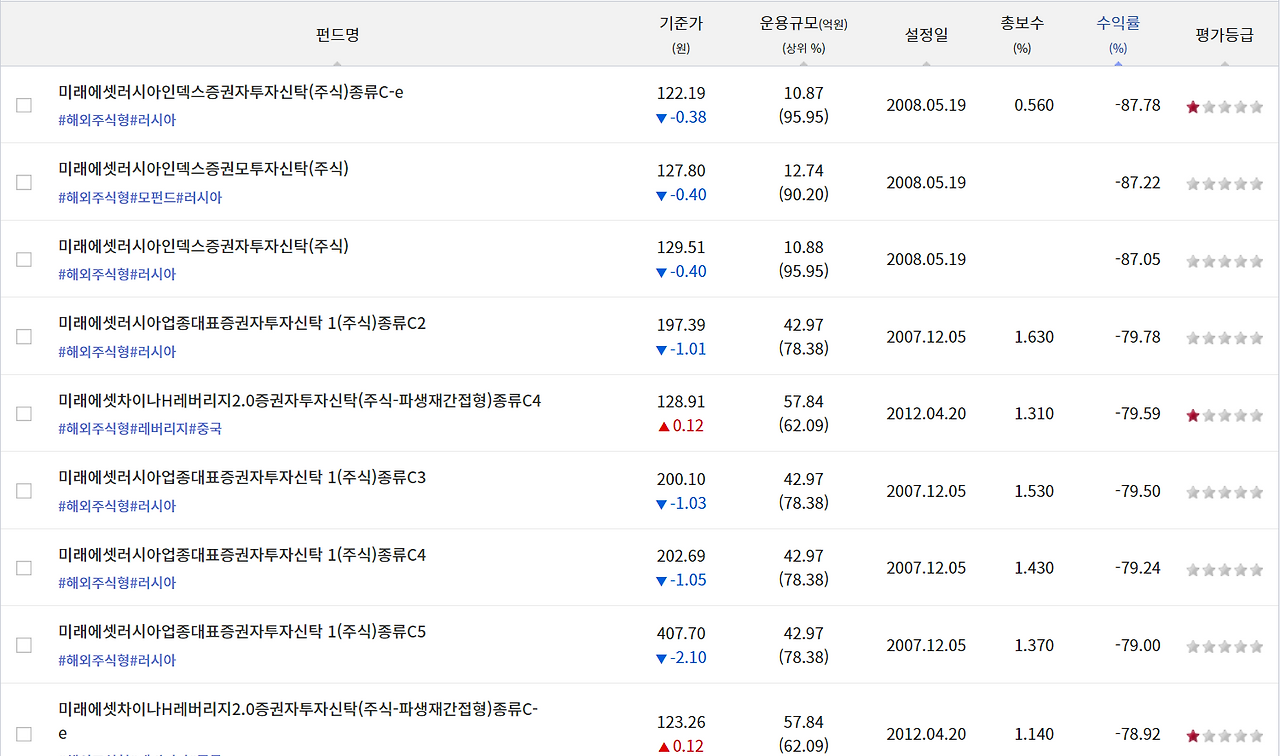Click the 기준가 value 407.70

coord(681,633)
